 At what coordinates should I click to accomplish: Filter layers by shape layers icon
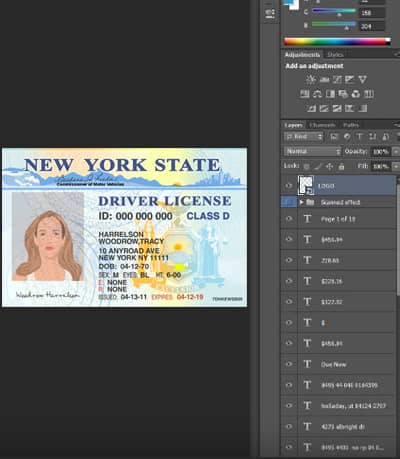372,137
